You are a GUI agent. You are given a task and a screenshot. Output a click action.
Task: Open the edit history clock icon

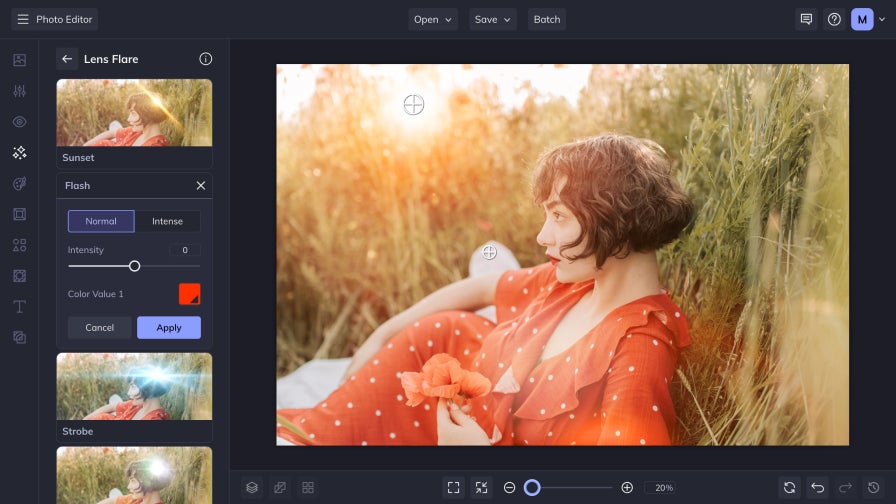874,487
